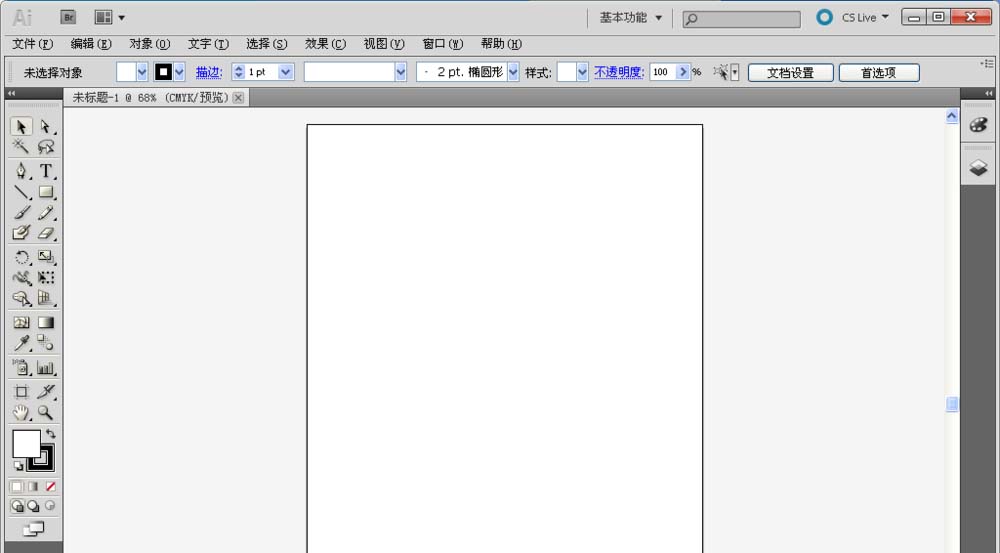The width and height of the screenshot is (1000, 553).
Task: Open the 文字(T) menu
Action: point(208,43)
